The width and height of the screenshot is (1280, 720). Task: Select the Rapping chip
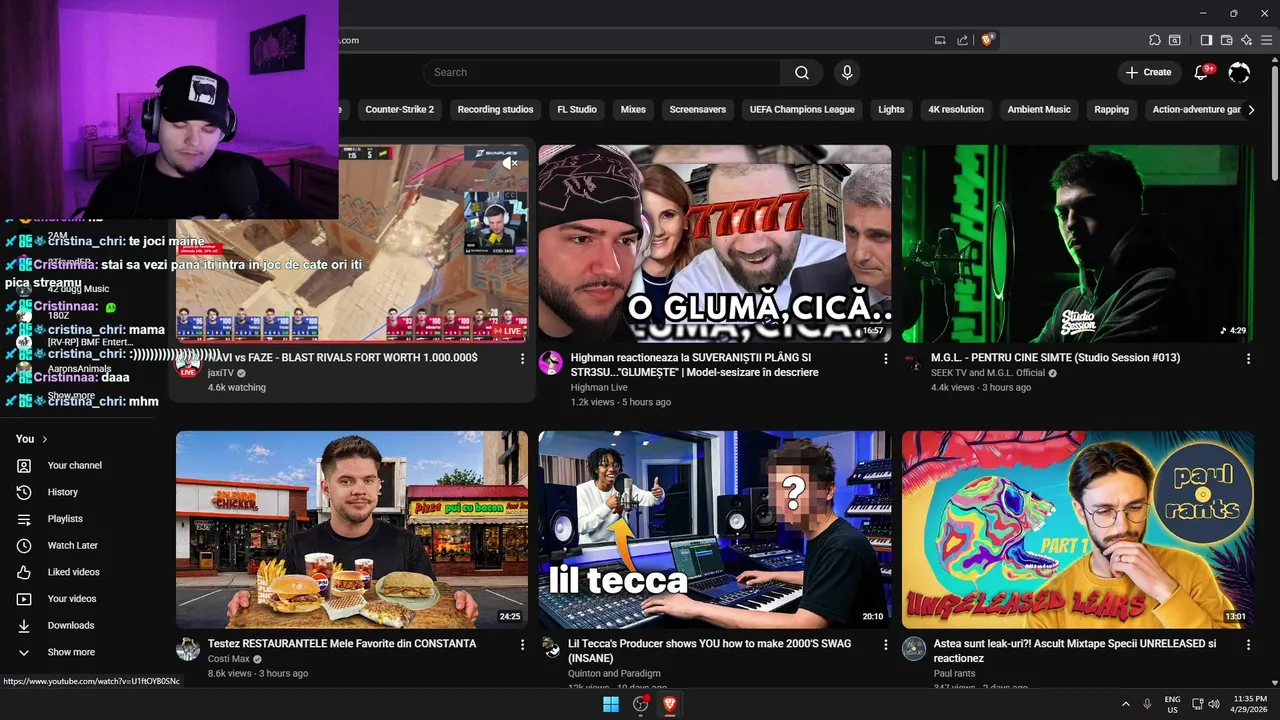pos(1111,110)
